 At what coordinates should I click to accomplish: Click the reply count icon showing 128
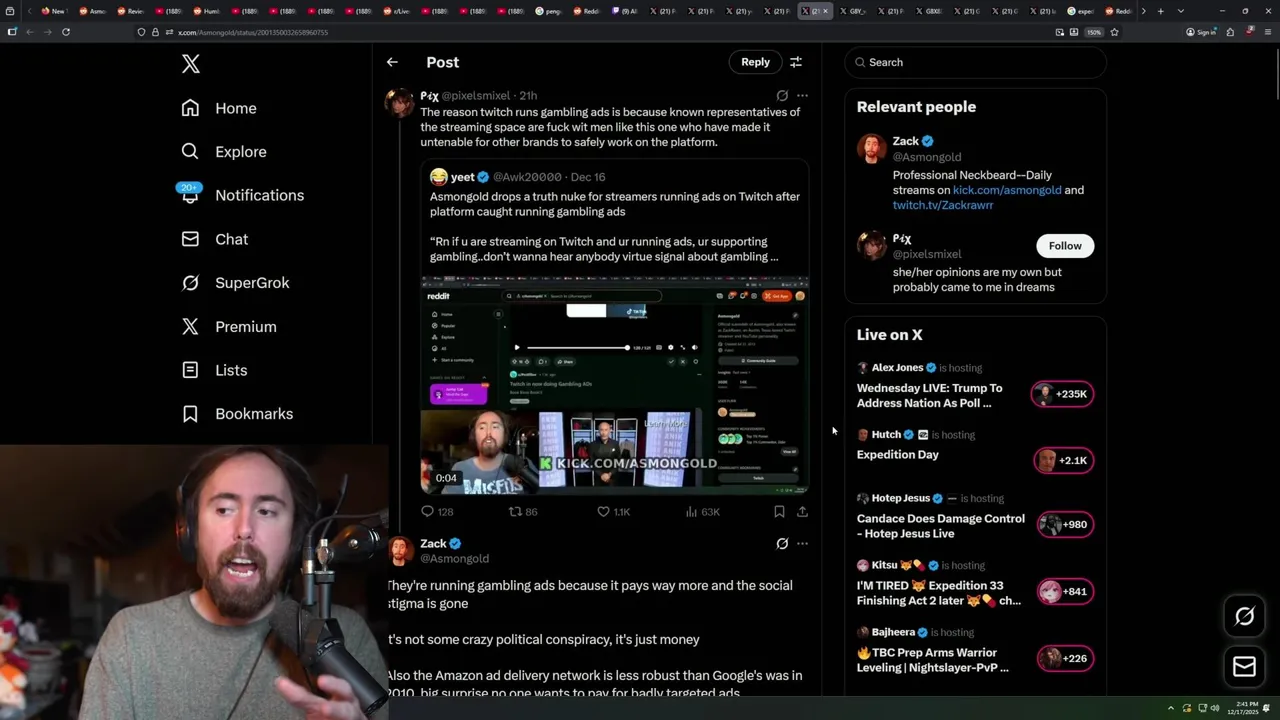428,511
